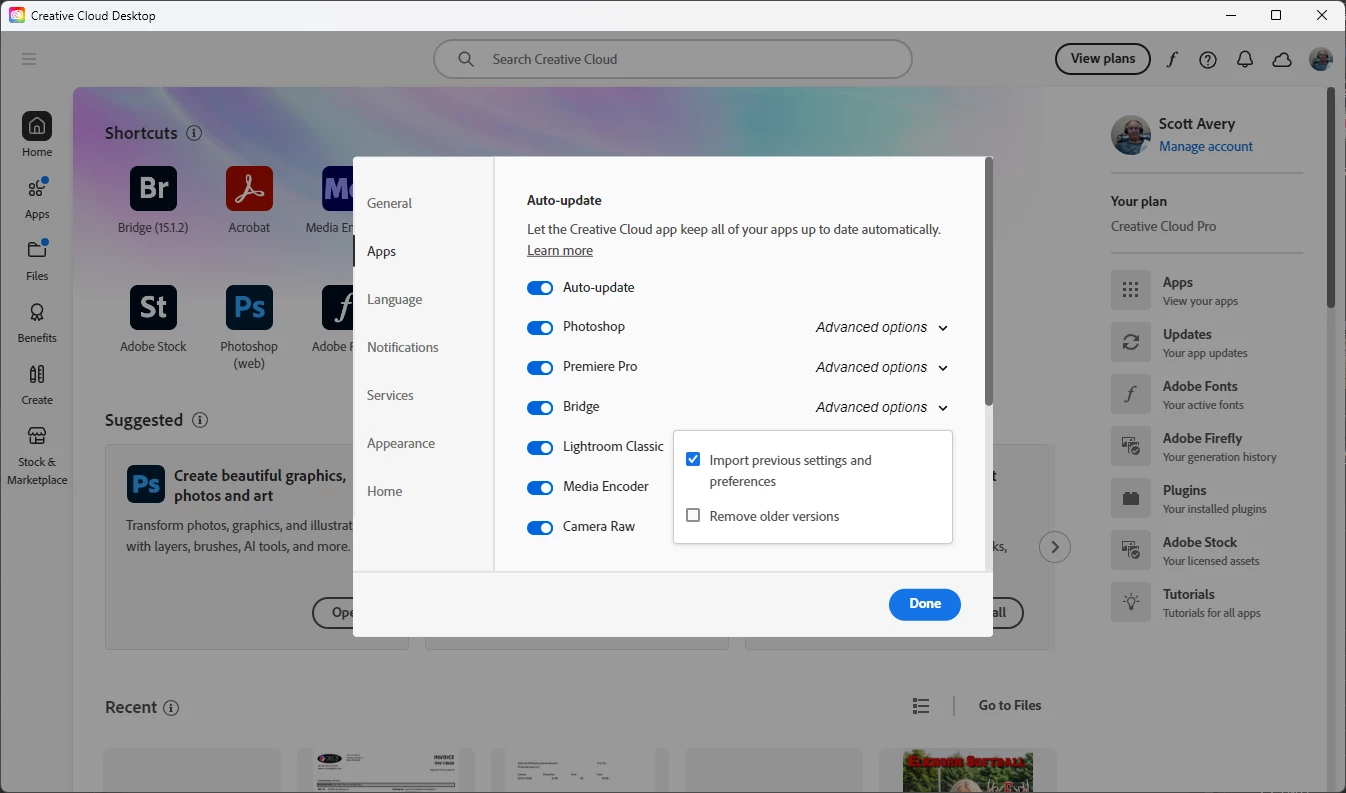Launch the Acrobat shortcut icon
Image resolution: width=1346 pixels, height=793 pixels.
coord(249,190)
